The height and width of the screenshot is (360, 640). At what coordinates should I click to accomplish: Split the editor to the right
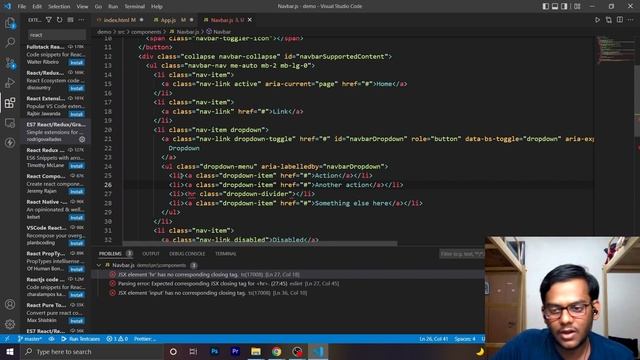[x=620, y=20]
